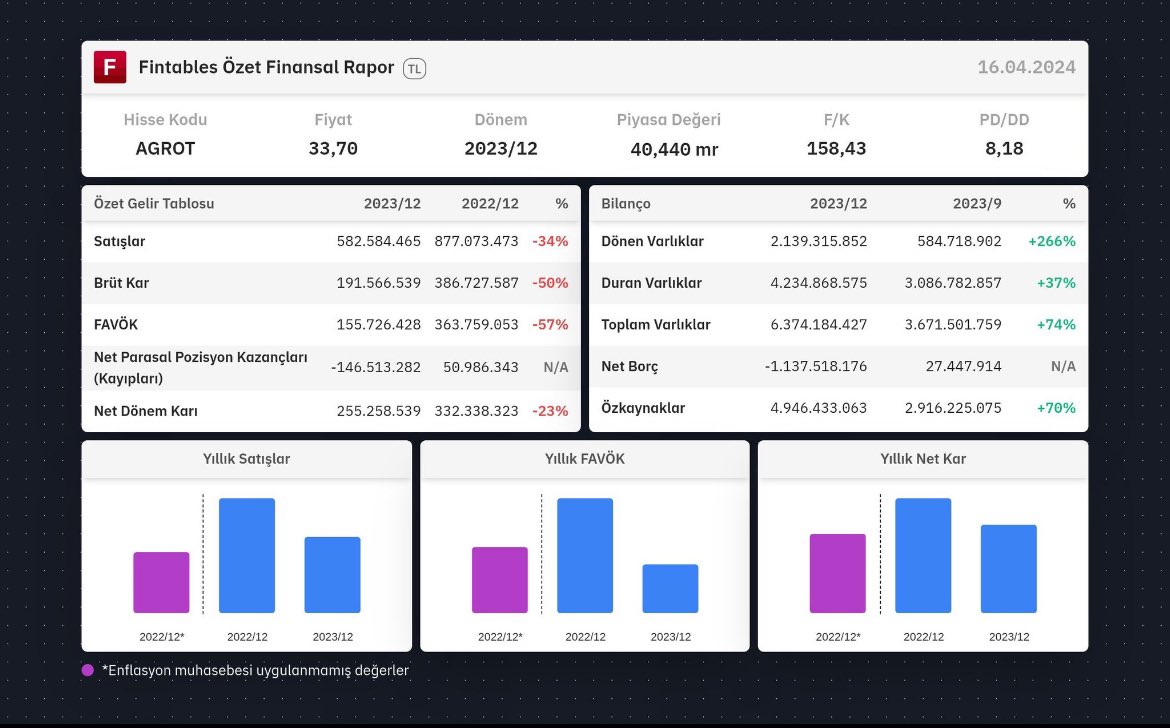Click the 2023/12 bar in Yıllık Satışlar chart
This screenshot has height=728, width=1170.
coord(333,575)
